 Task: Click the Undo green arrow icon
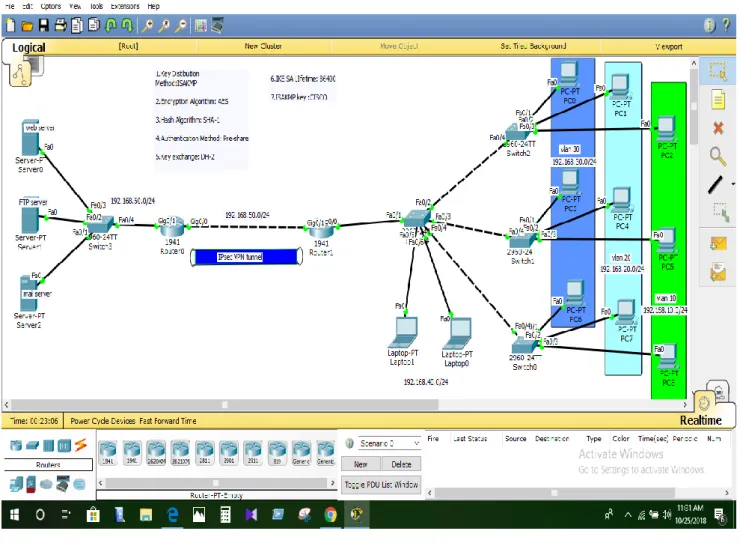click(110, 25)
